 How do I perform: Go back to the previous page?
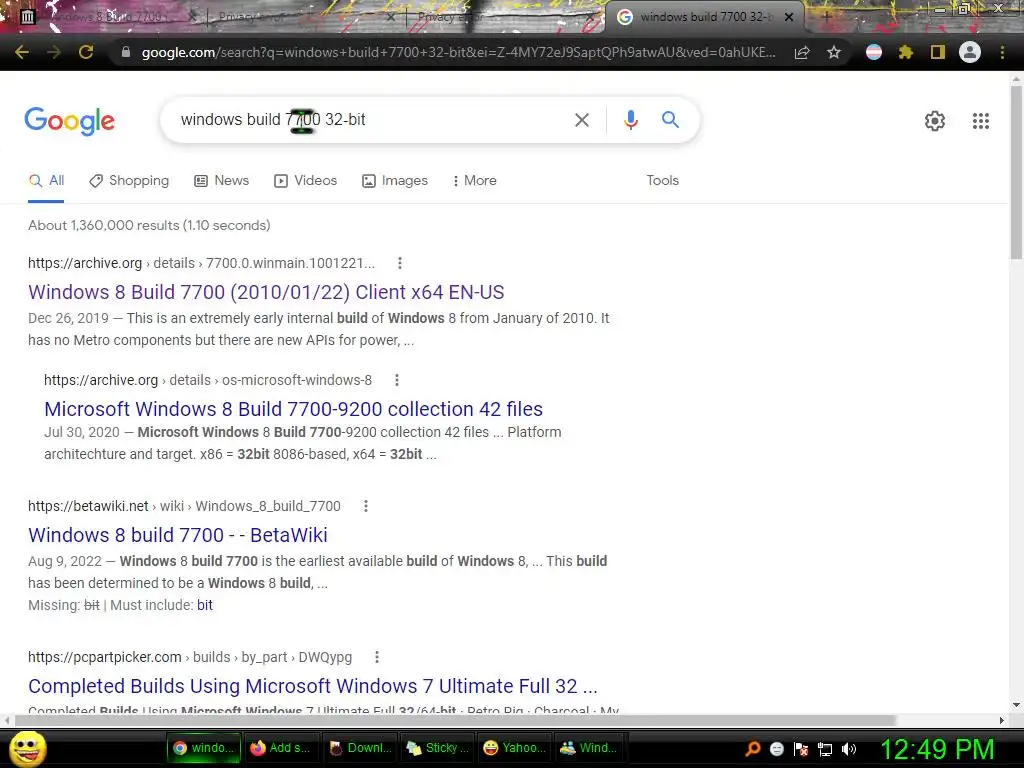[x=22, y=52]
